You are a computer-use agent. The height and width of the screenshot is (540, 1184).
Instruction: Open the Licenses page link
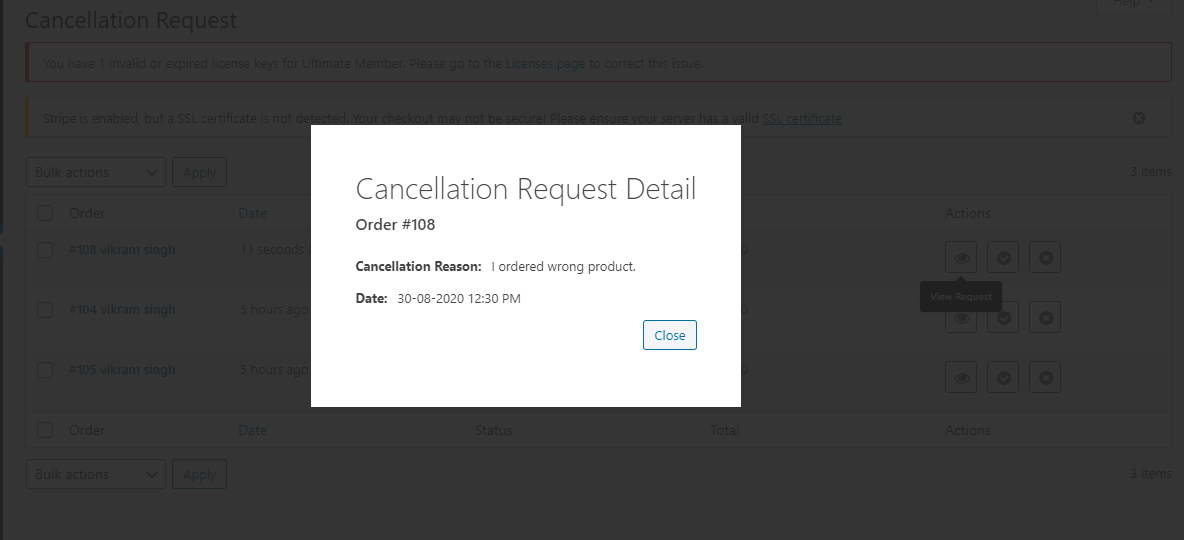pyautogui.click(x=545, y=63)
